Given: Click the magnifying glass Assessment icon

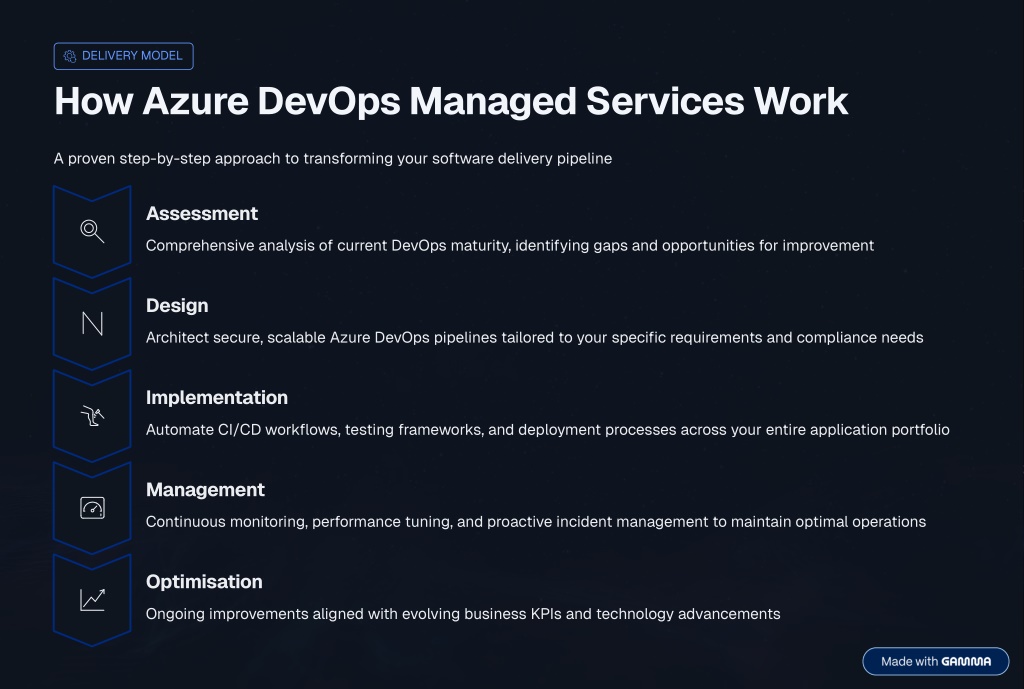Looking at the screenshot, I should pos(92,231).
